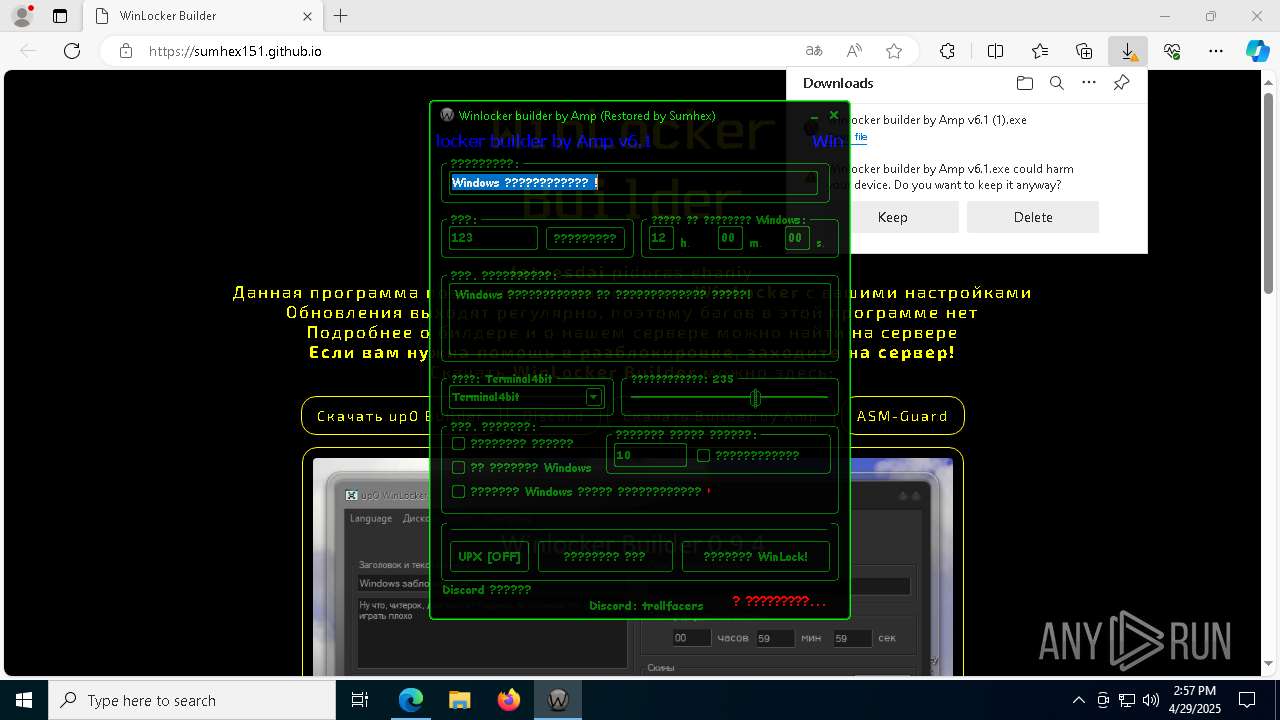Toggle the third checkbox with Windows in its label
The height and width of the screenshot is (720, 1280).
[x=459, y=491]
